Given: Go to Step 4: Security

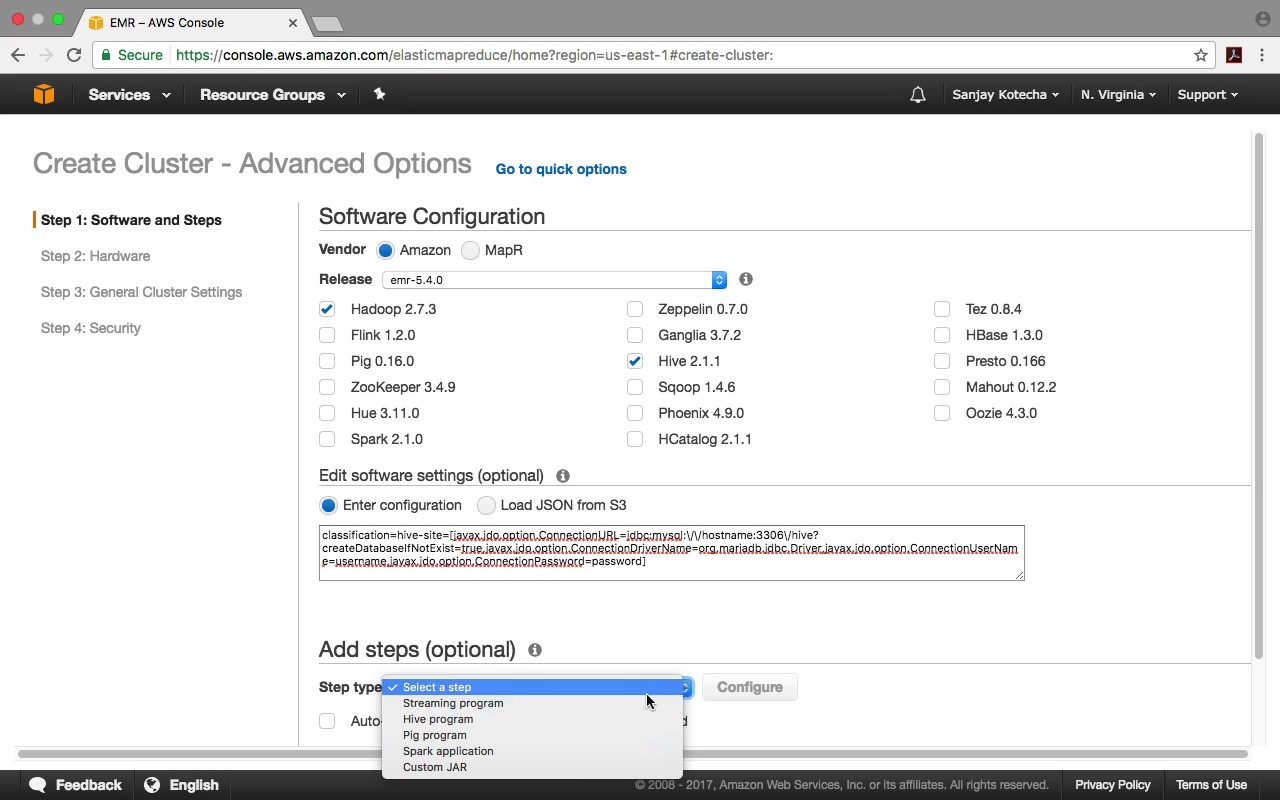Looking at the screenshot, I should (x=90, y=328).
